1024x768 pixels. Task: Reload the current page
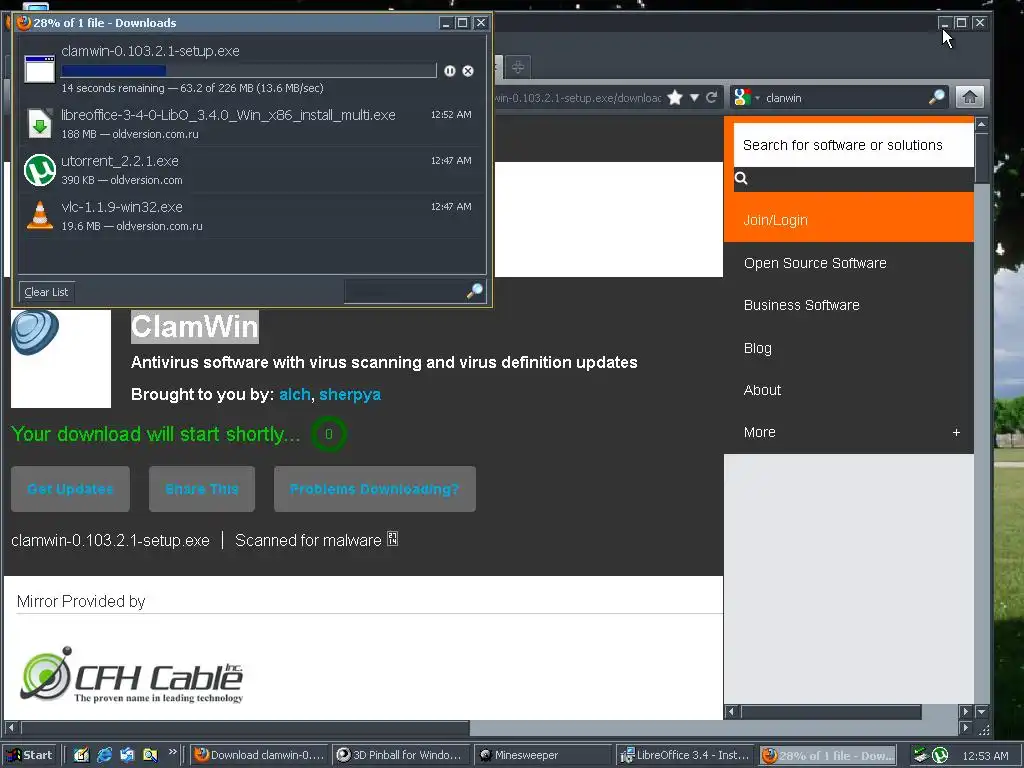tap(712, 98)
